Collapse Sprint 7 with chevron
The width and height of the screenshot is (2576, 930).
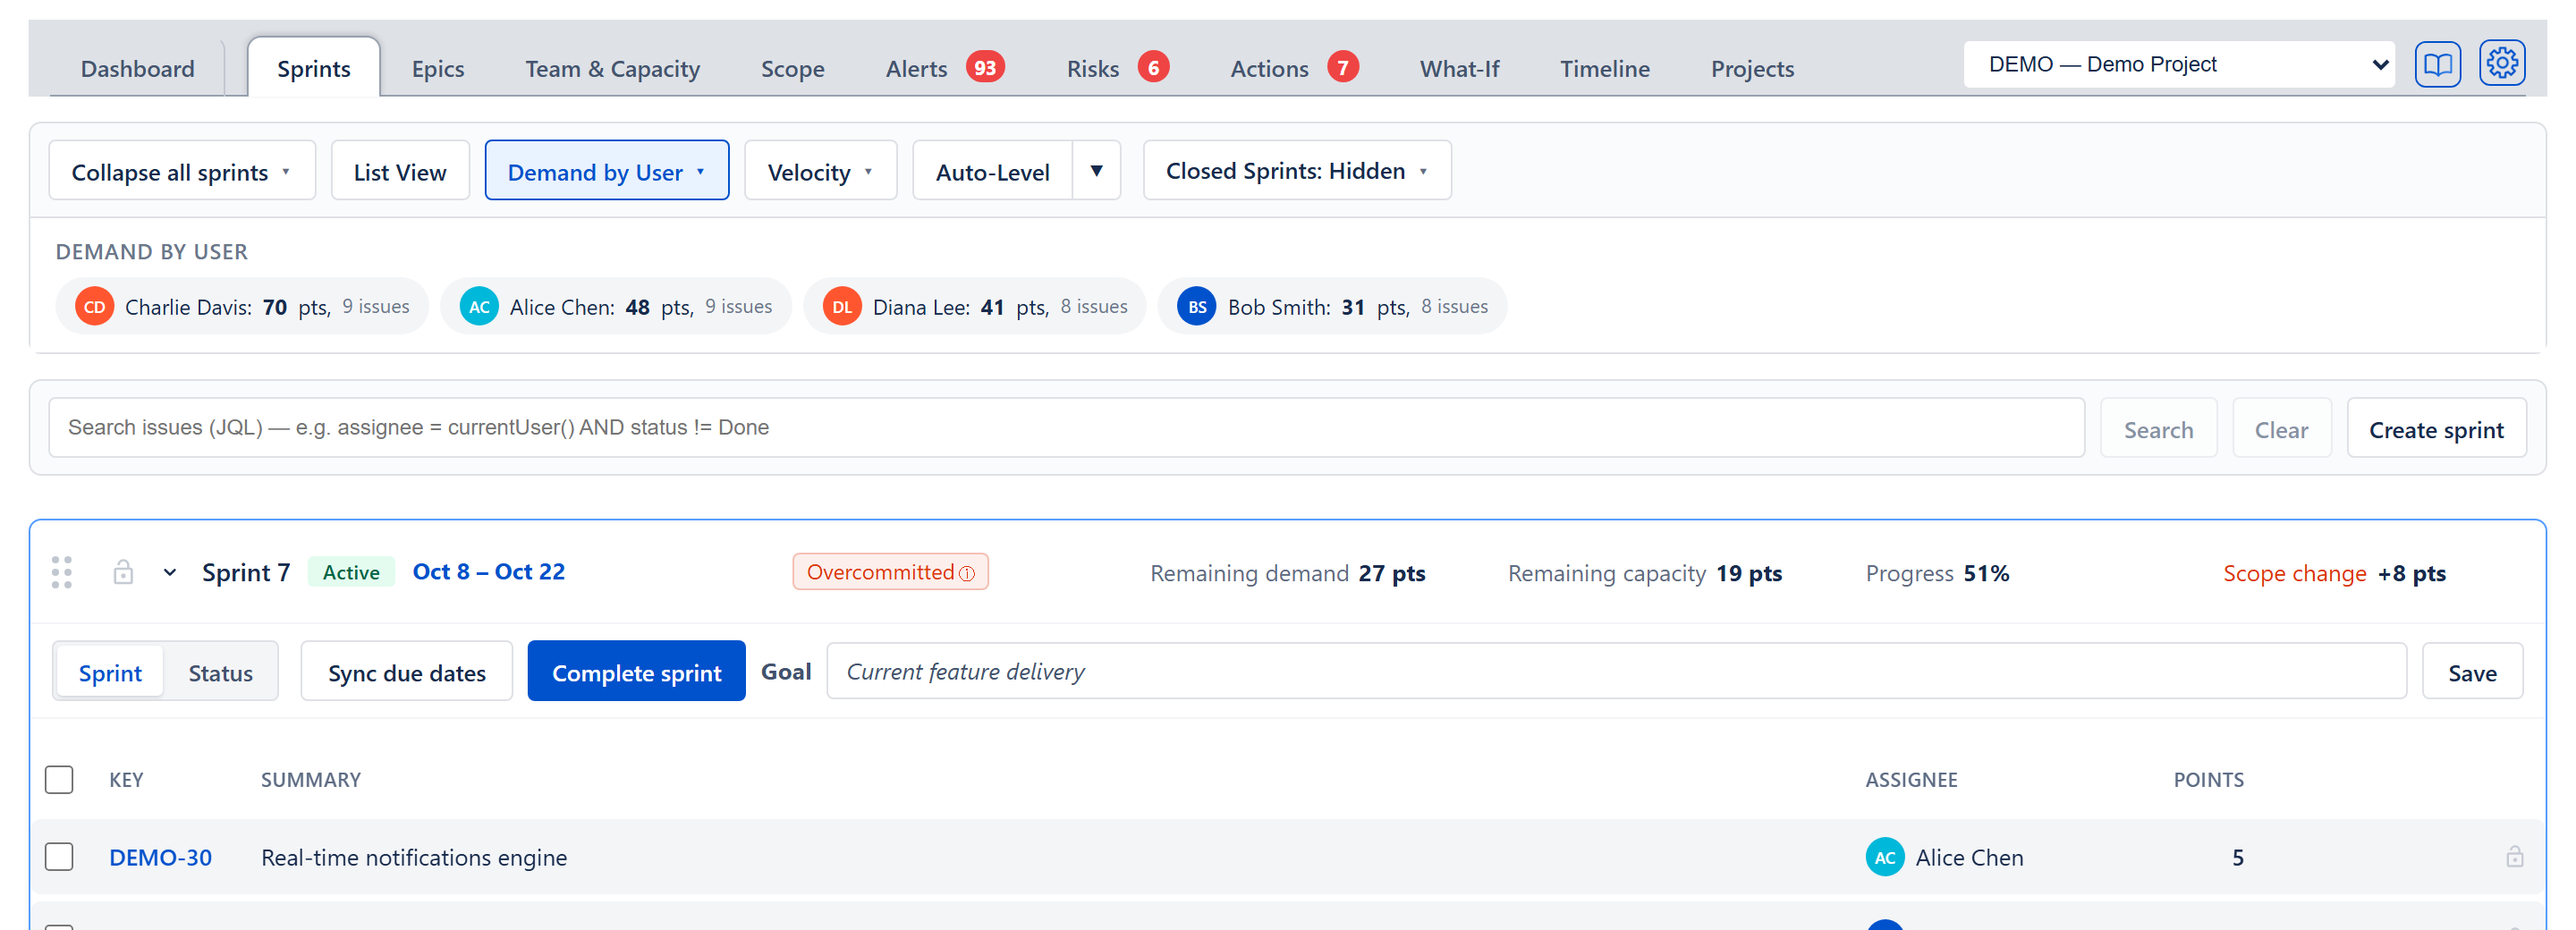[x=170, y=573]
